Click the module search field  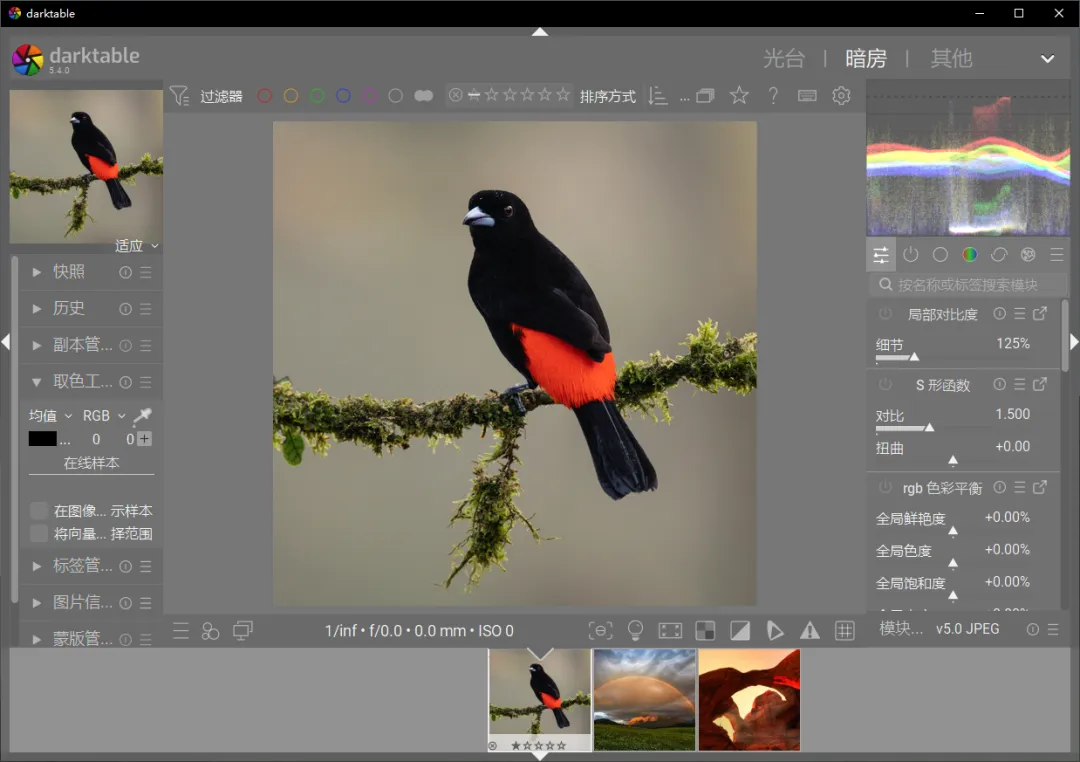[x=968, y=285]
